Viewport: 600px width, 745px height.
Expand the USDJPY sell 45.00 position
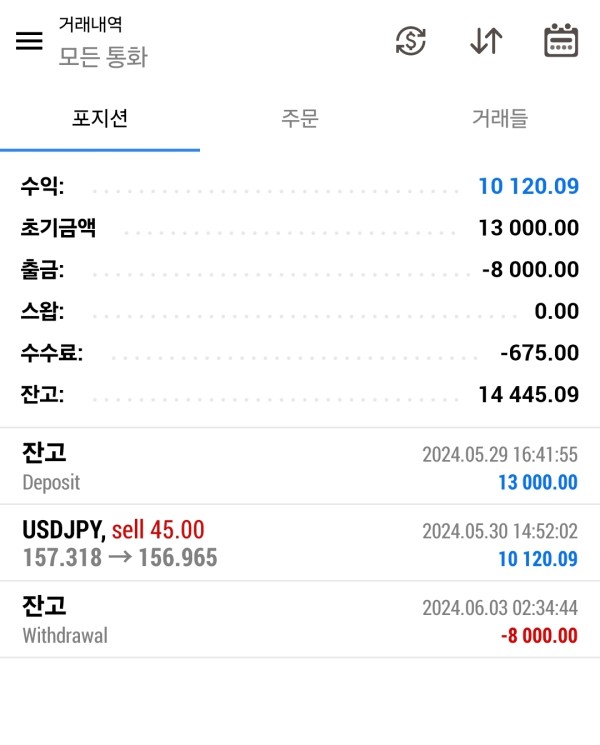coord(300,543)
